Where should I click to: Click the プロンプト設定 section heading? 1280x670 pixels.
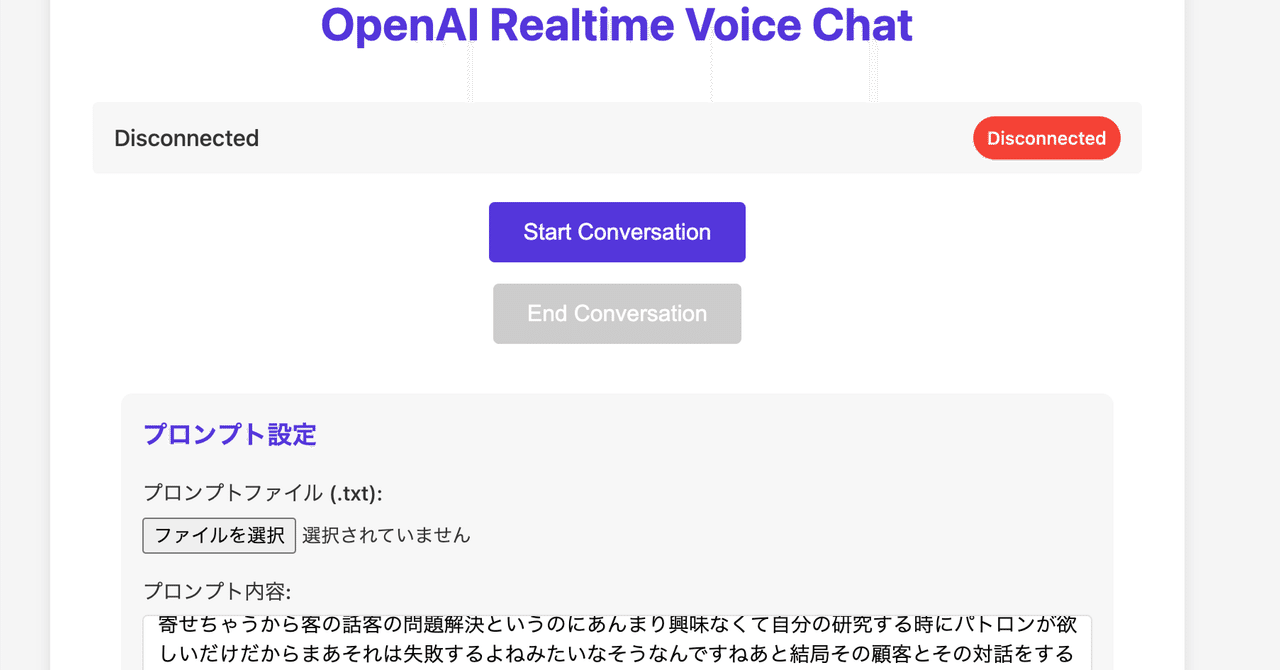pyautogui.click(x=230, y=435)
